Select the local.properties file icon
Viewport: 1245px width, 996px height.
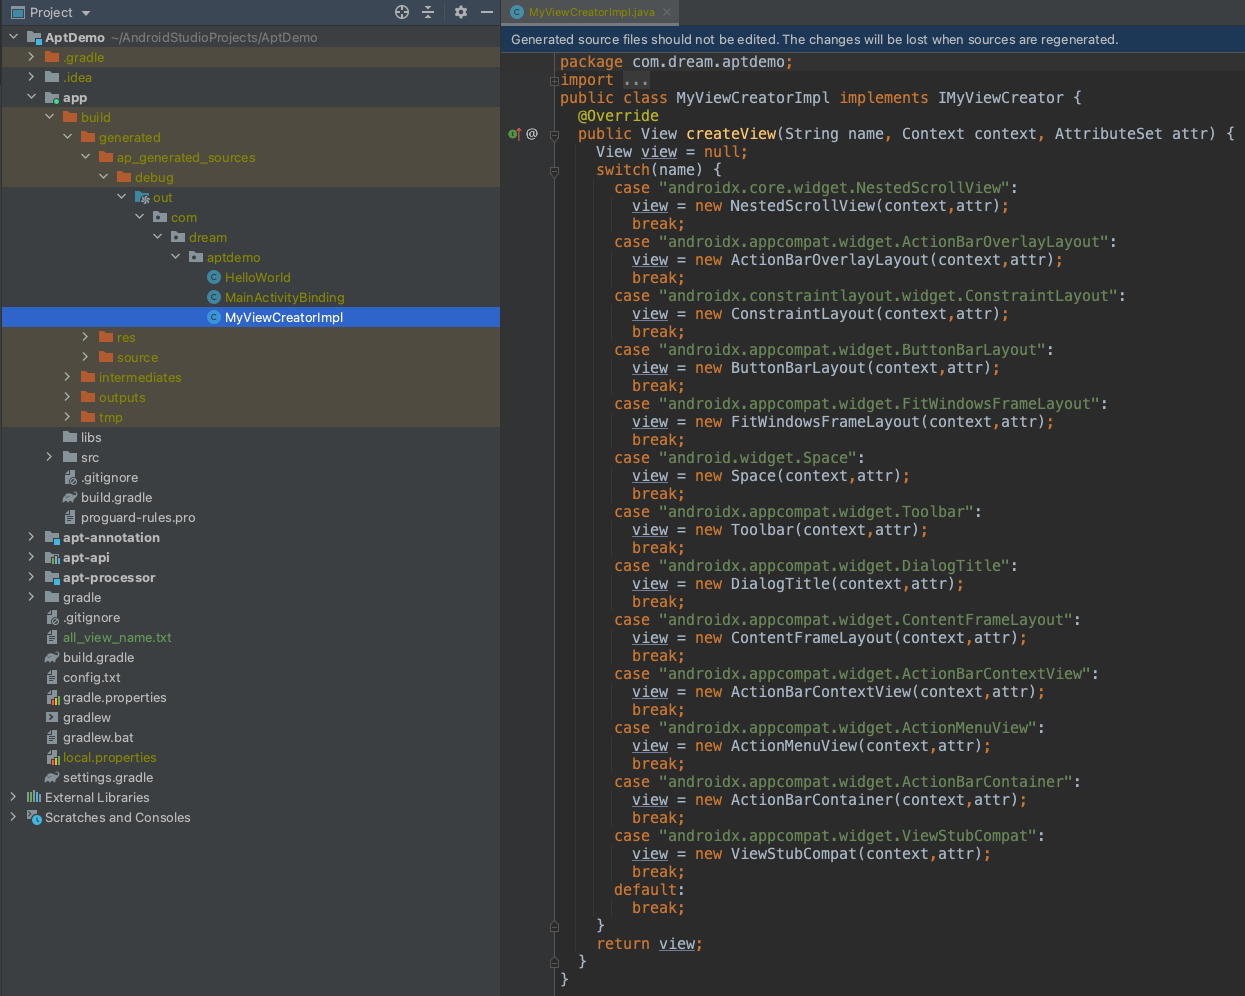click(52, 757)
